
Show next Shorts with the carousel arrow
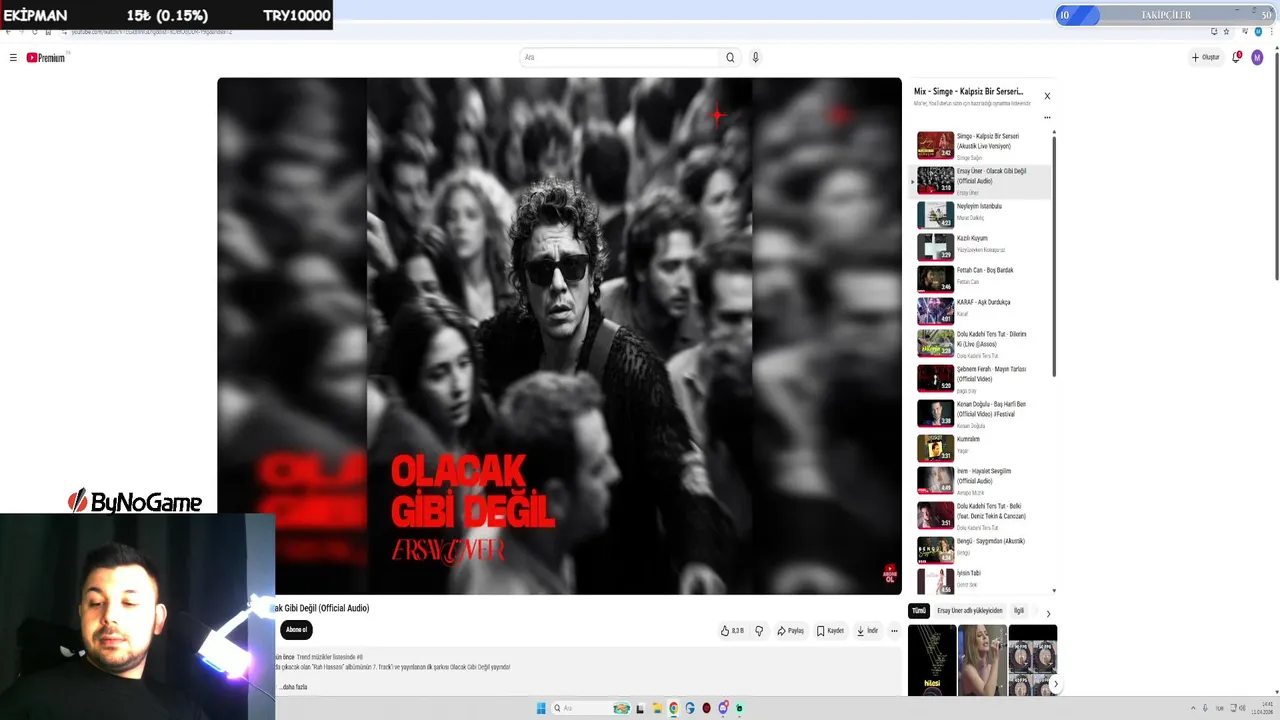1055,684
